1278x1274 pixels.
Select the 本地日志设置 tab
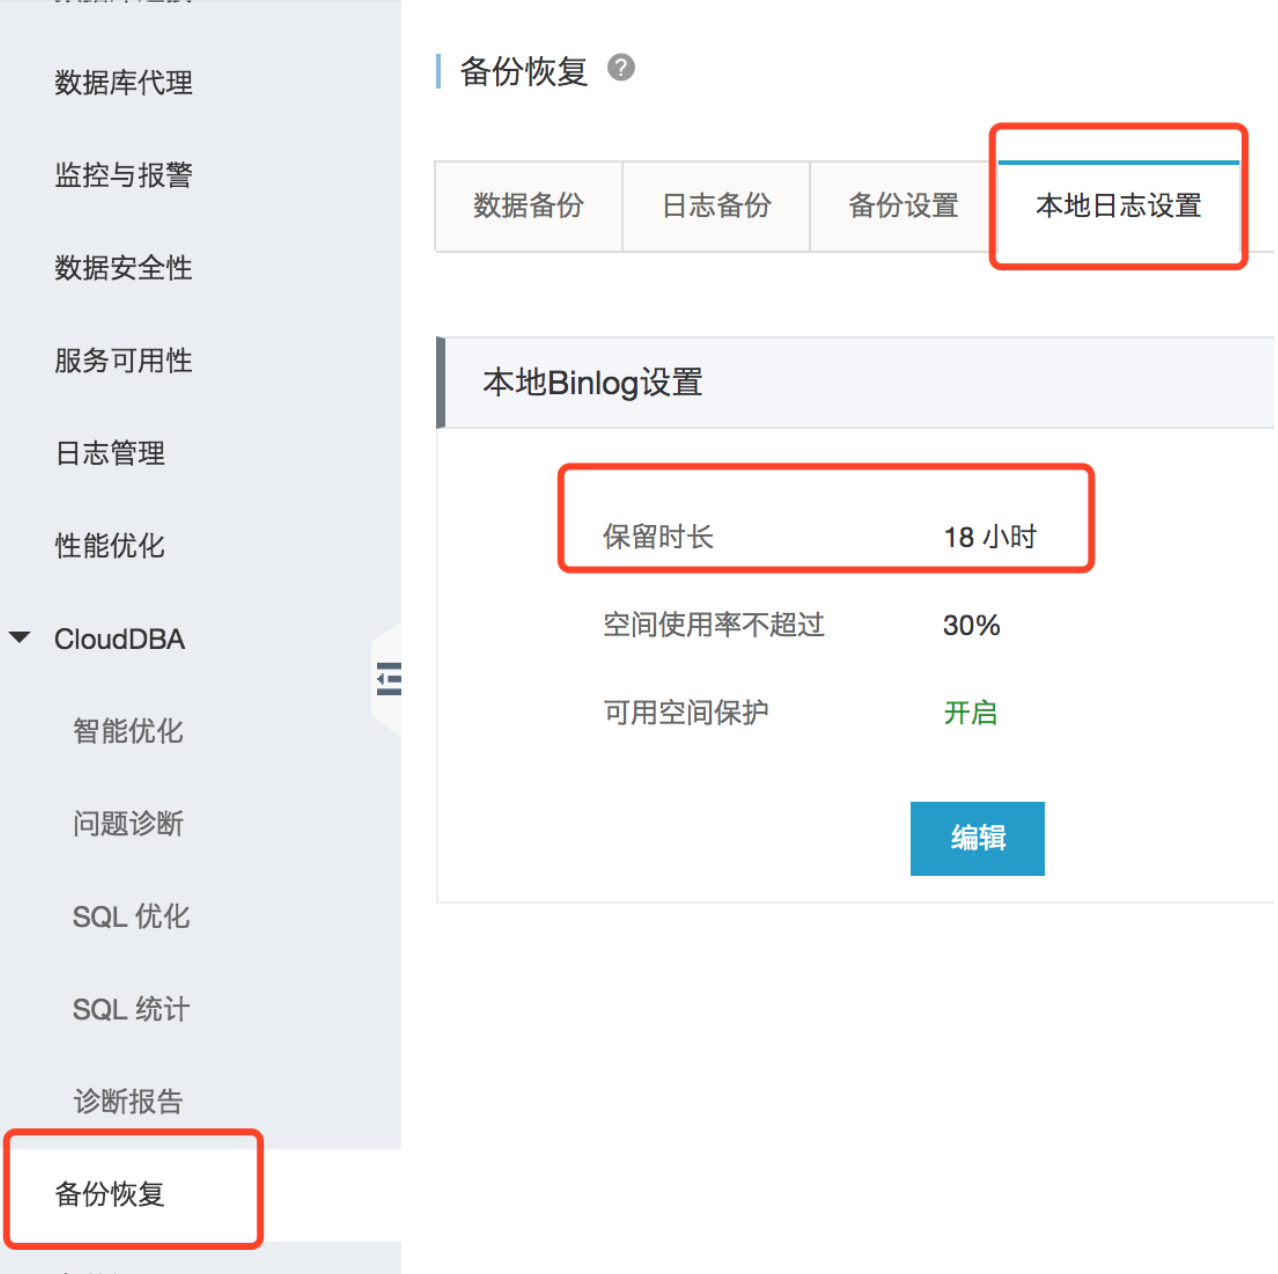tap(1118, 206)
